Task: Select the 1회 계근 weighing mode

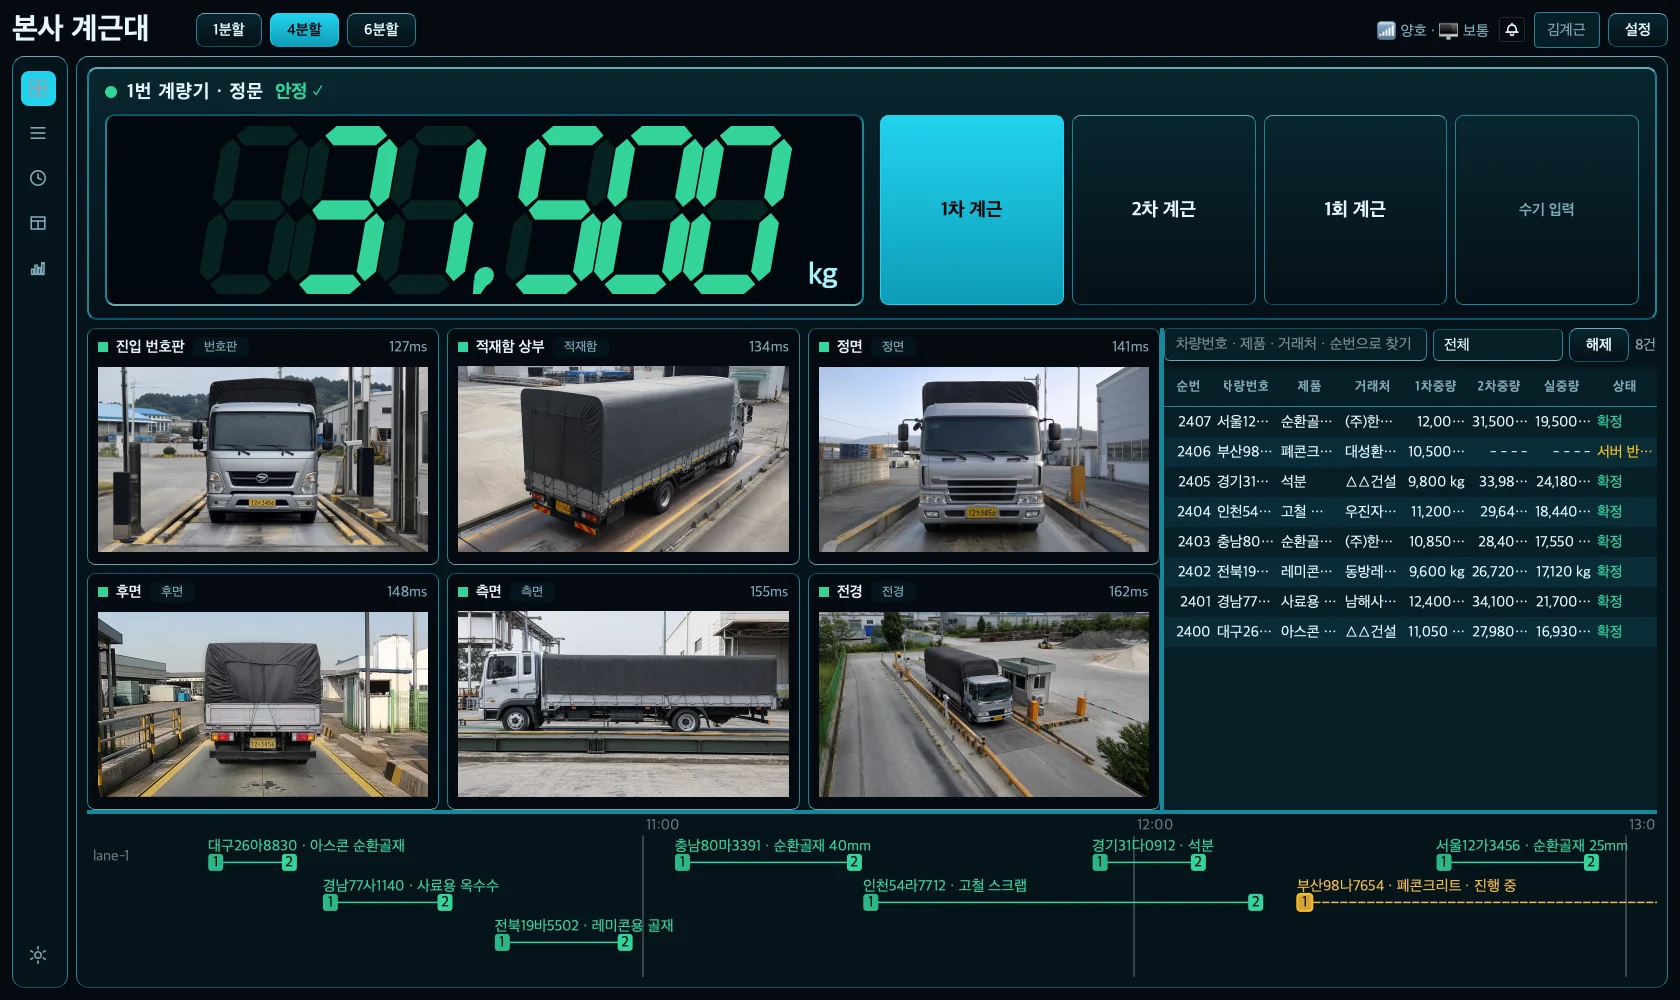Action: (1355, 209)
